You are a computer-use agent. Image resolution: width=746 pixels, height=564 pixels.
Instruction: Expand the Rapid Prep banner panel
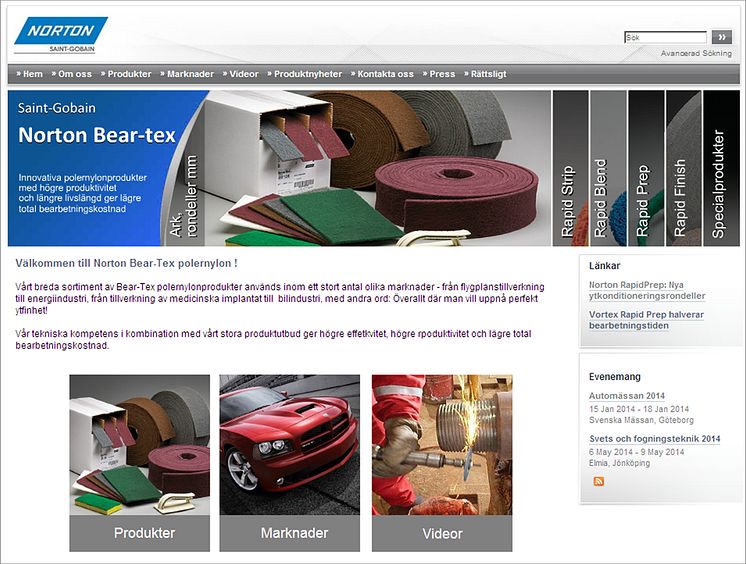tap(646, 168)
